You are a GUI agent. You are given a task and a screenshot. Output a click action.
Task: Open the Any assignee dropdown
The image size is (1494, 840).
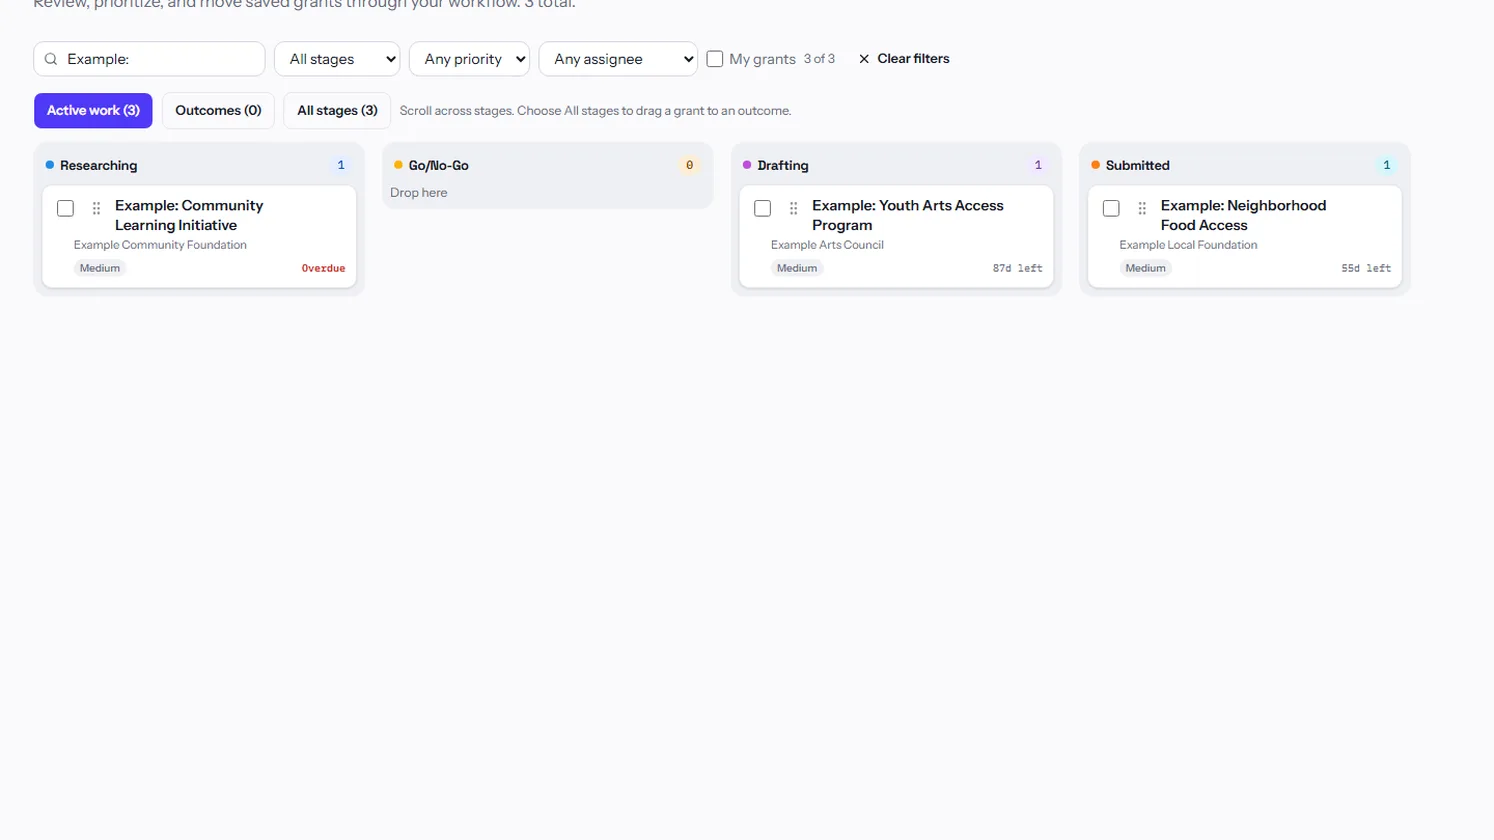618,59
